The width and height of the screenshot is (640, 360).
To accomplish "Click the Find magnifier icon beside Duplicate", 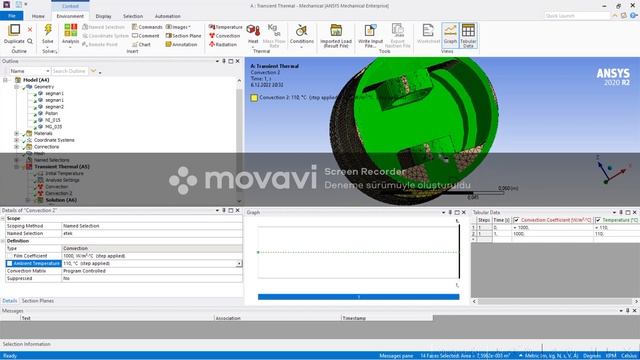I will pos(30,41).
